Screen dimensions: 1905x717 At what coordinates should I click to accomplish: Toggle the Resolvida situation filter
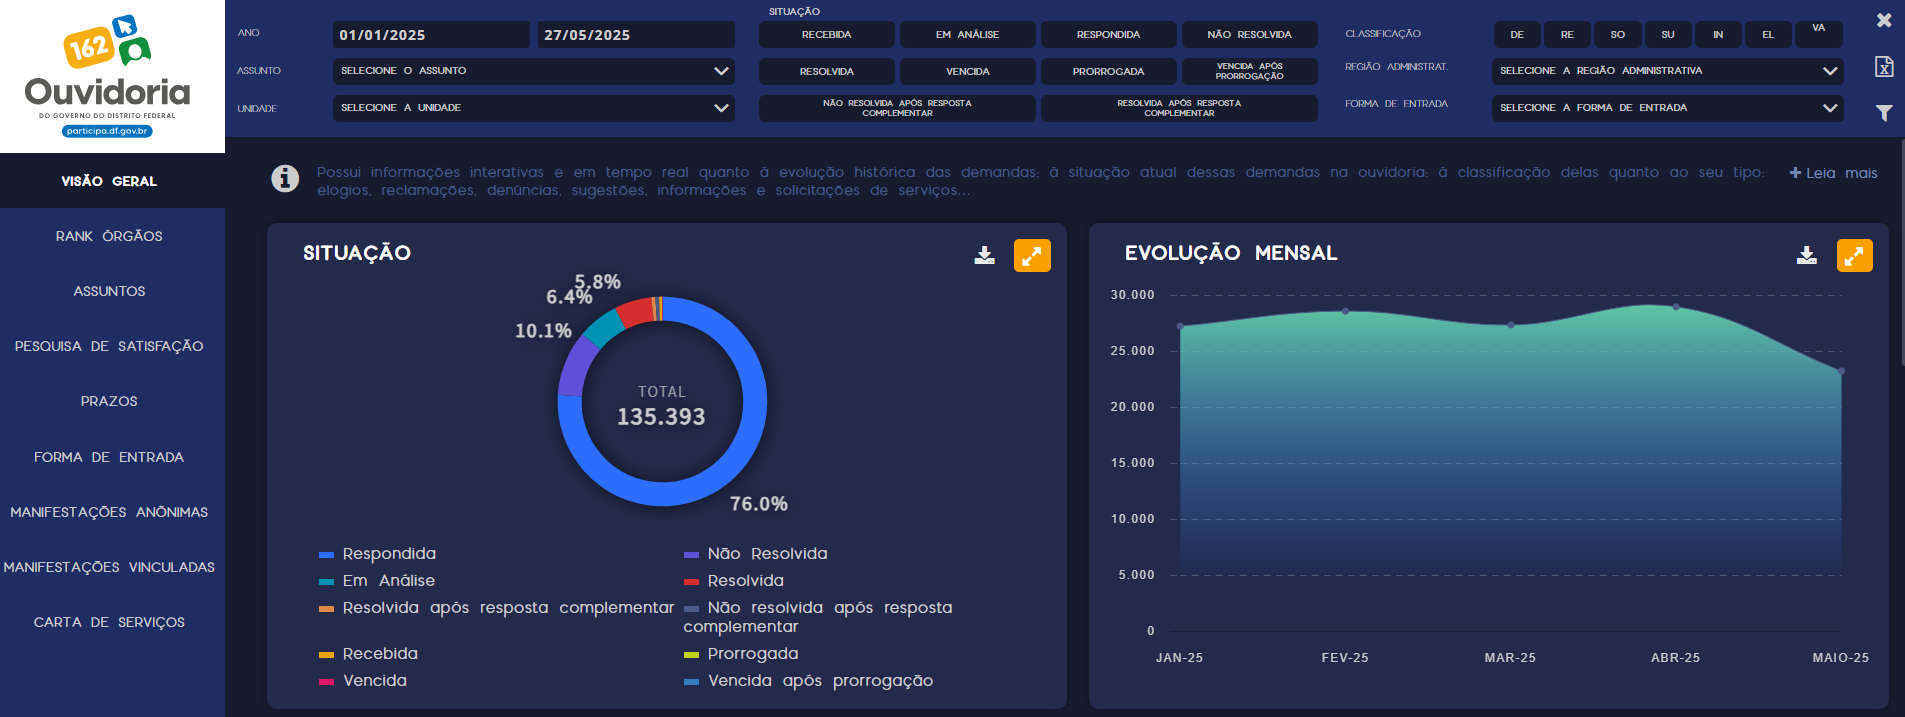click(826, 72)
